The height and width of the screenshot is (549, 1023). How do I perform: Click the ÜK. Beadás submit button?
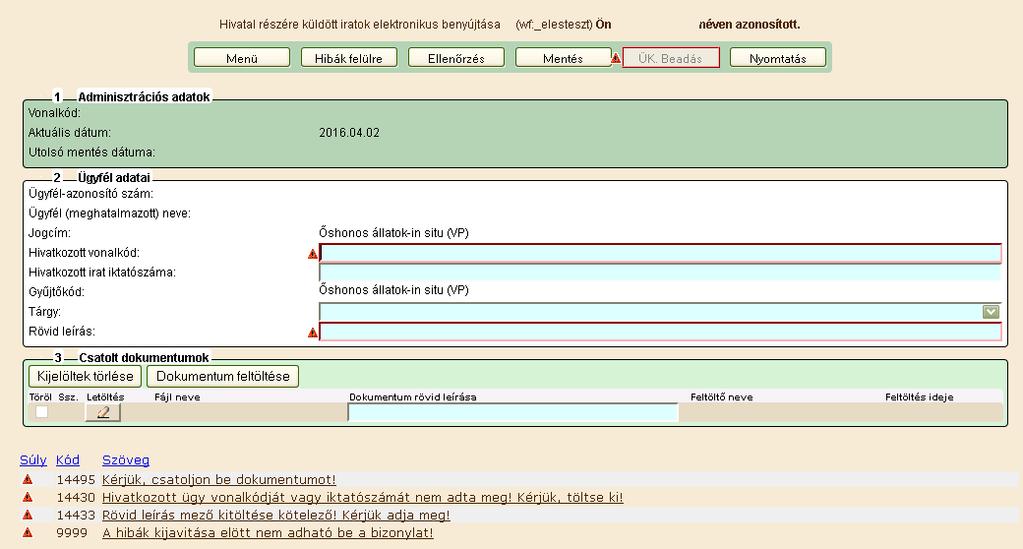(x=671, y=58)
